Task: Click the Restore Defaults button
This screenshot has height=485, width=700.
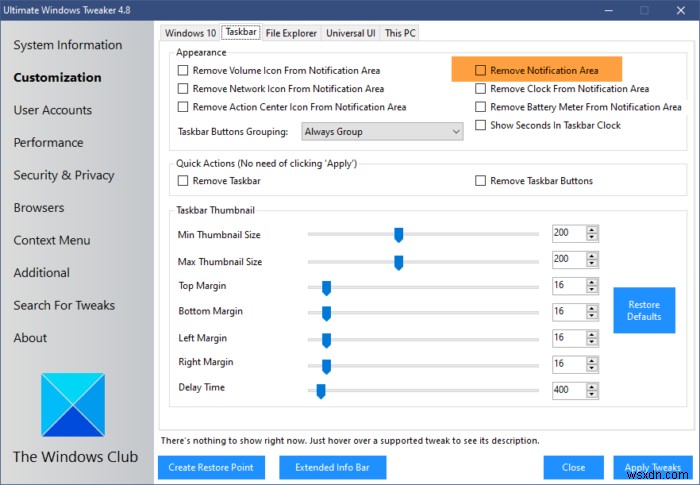Action: (644, 310)
